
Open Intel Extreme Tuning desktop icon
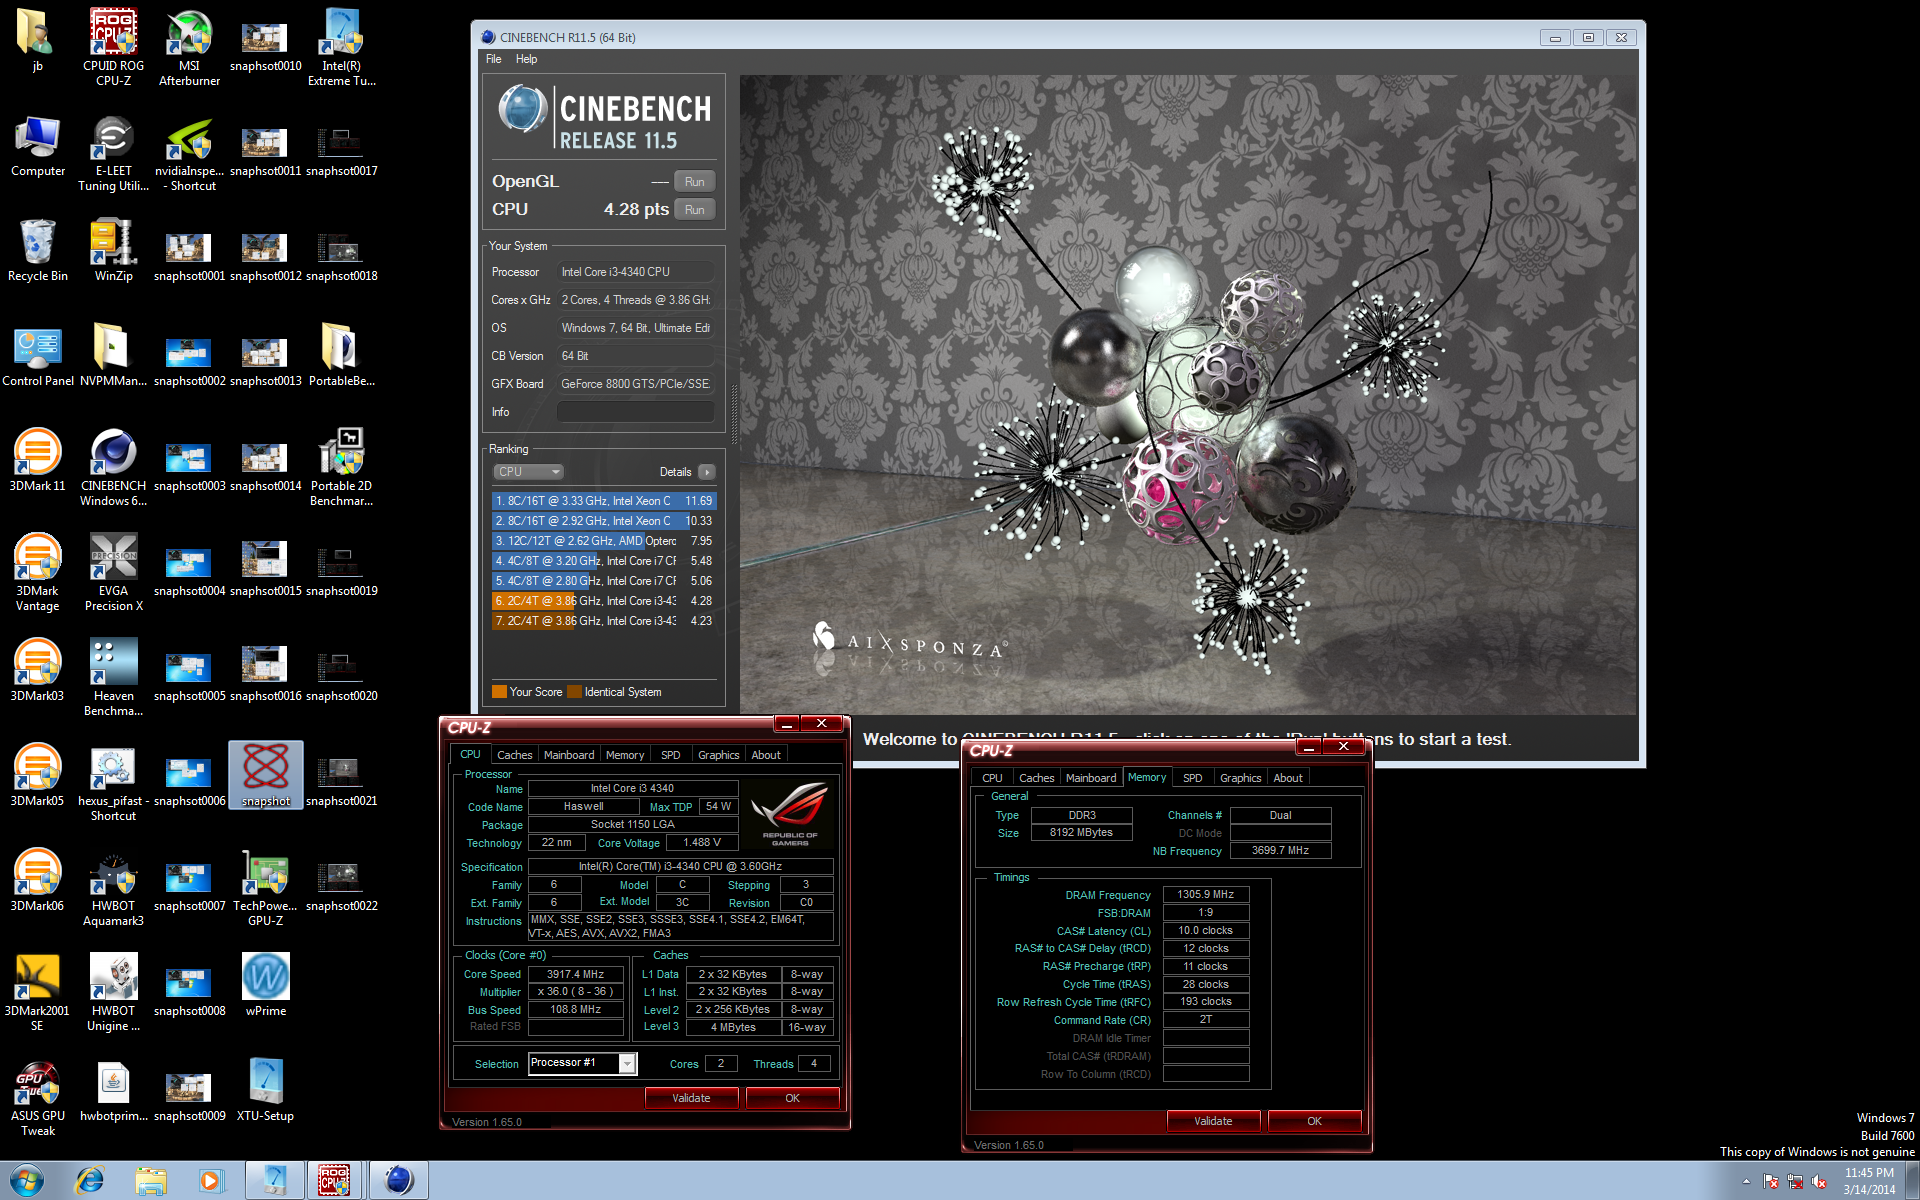coord(341,46)
